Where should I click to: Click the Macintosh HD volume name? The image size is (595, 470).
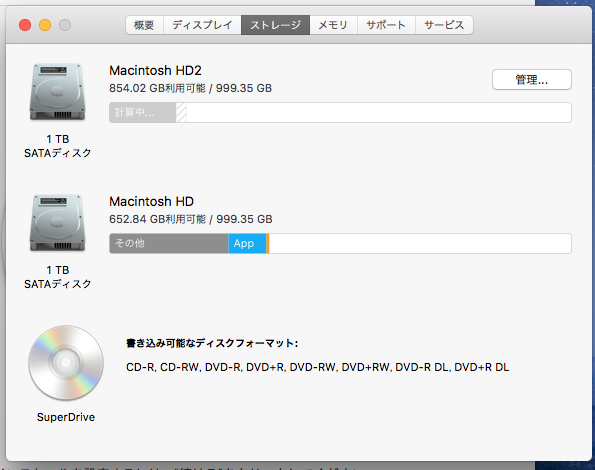click(151, 201)
